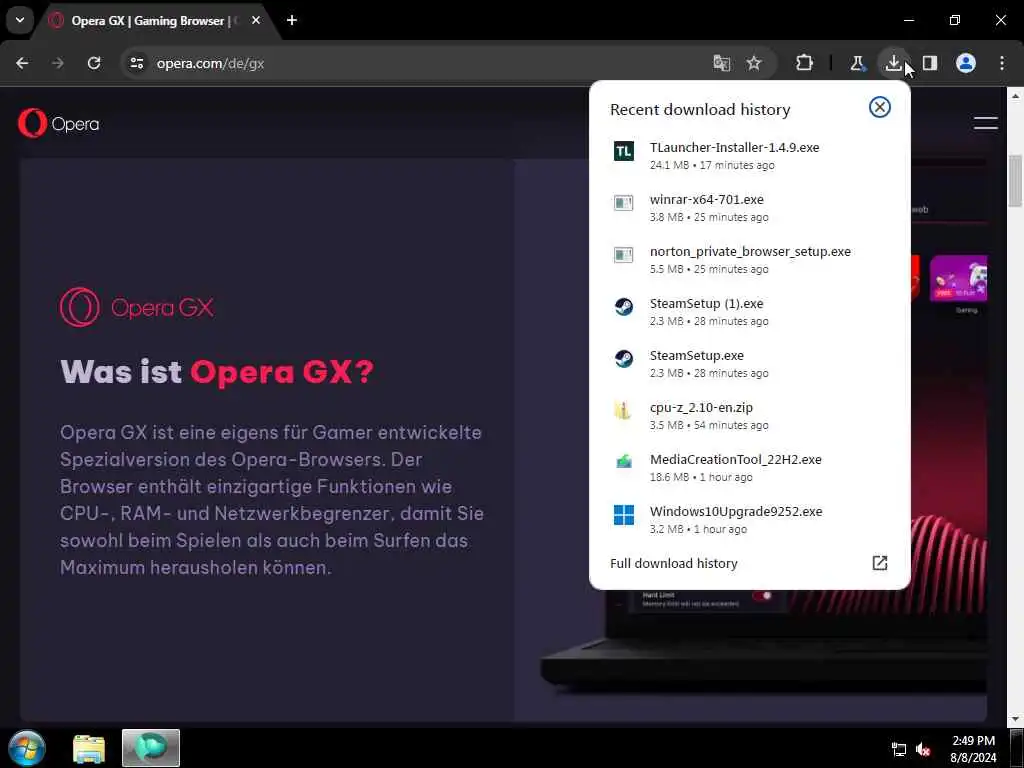Click the winrar-x64-701.exe file icon

coord(624,203)
